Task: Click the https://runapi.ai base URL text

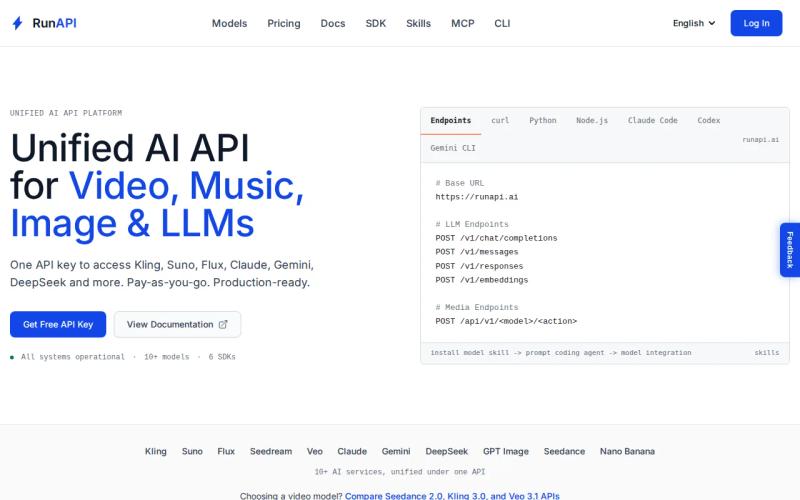Action: 477,197
